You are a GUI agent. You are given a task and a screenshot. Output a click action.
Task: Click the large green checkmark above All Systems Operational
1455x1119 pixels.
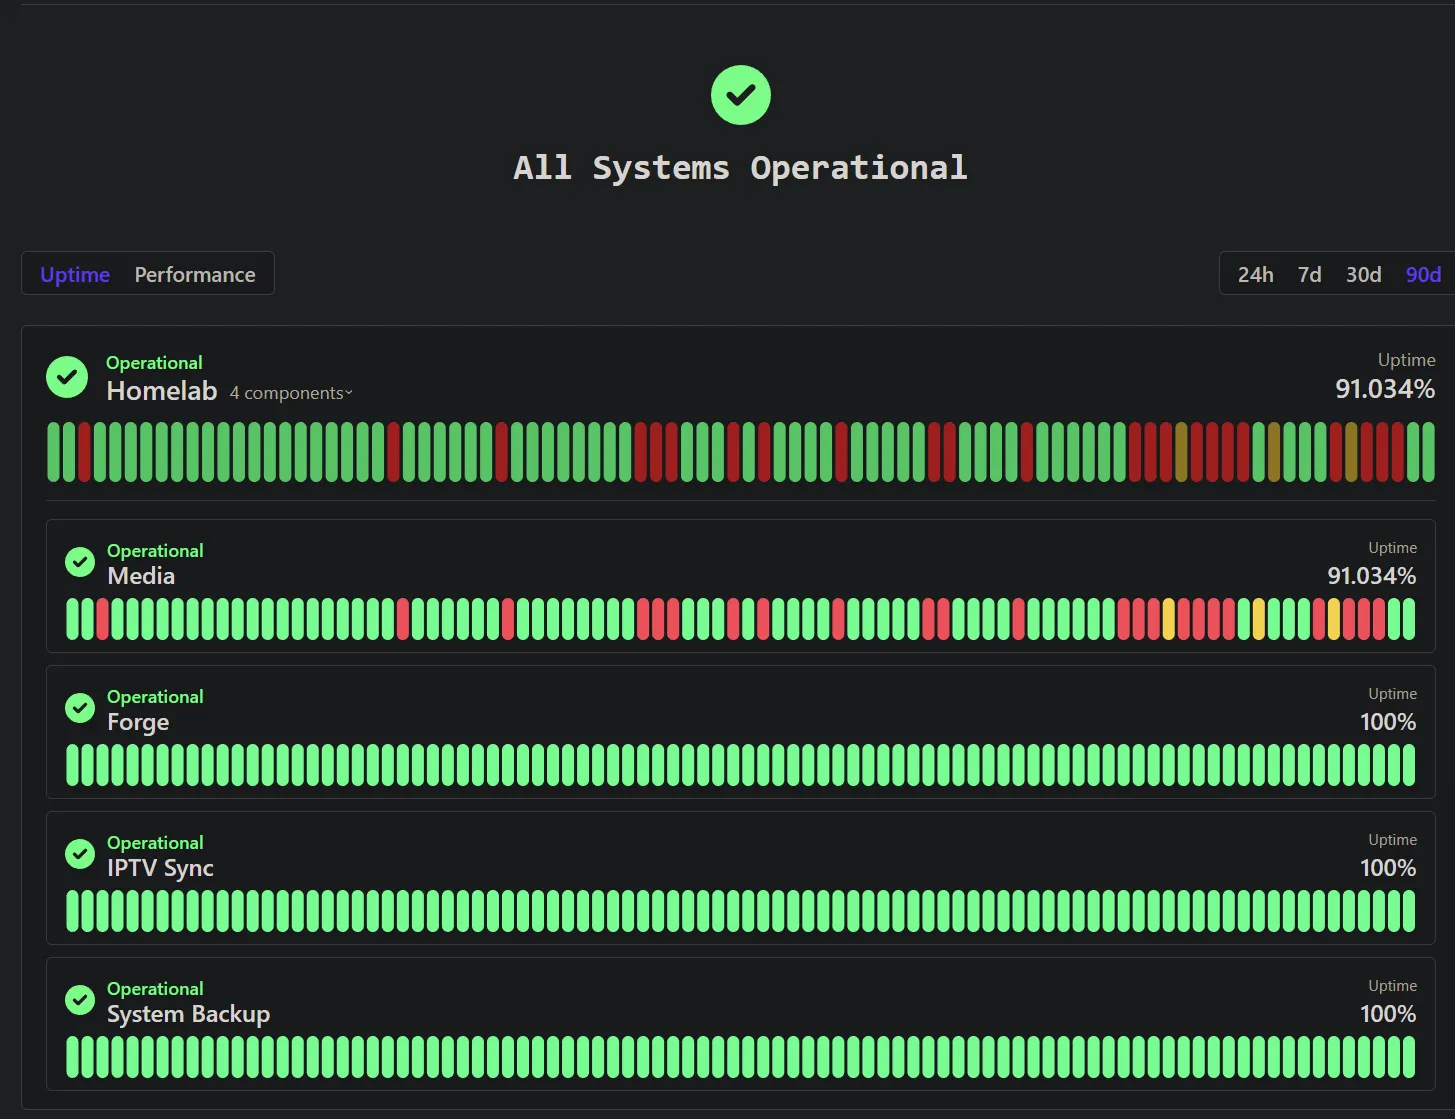740,95
